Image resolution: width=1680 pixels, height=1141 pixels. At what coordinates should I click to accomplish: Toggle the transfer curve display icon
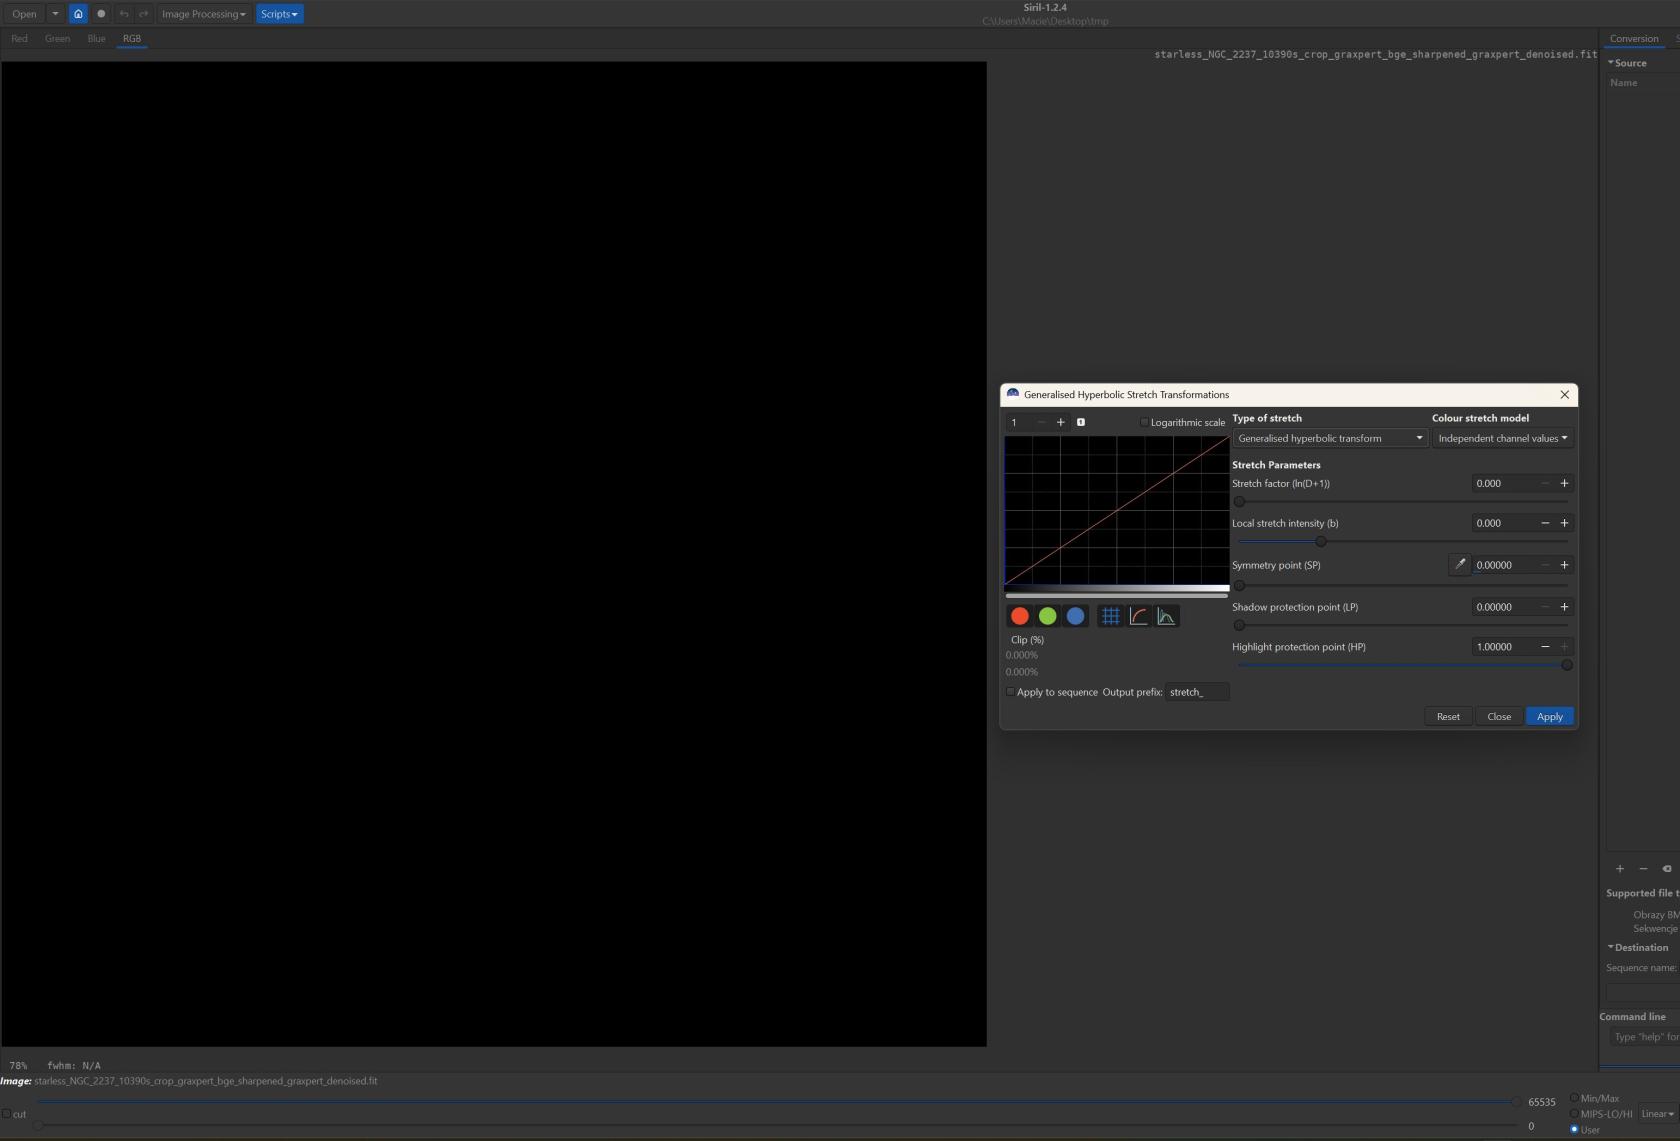click(1138, 616)
